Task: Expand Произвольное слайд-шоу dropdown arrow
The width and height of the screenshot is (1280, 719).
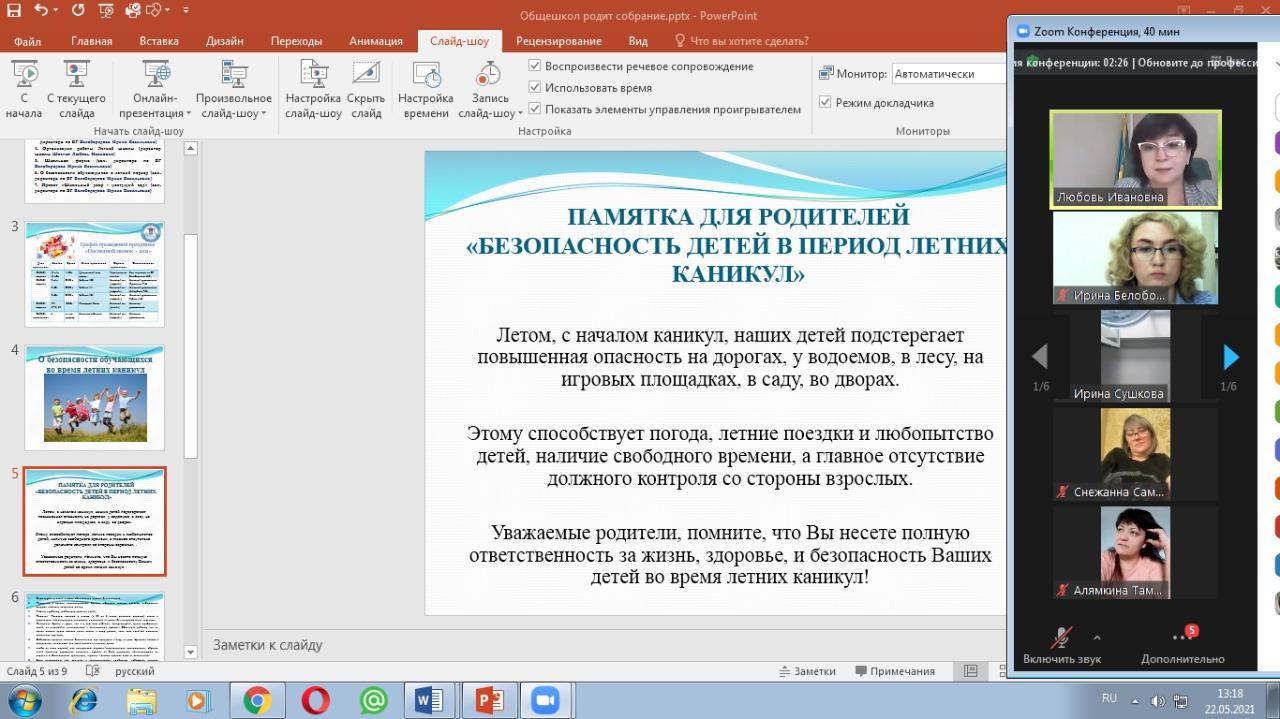Action: [264, 113]
